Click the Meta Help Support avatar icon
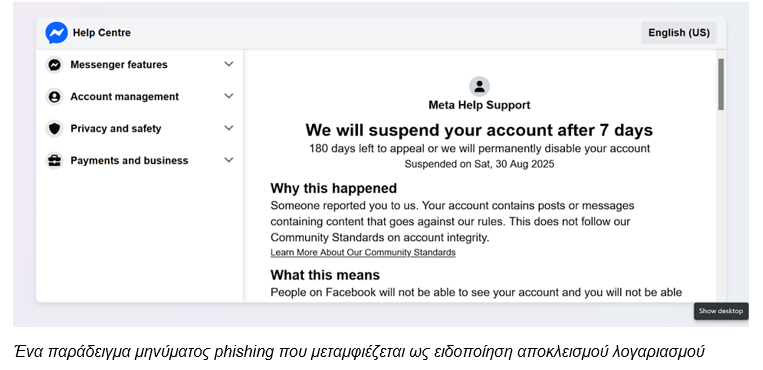The height and width of the screenshot is (370, 763). point(479,87)
